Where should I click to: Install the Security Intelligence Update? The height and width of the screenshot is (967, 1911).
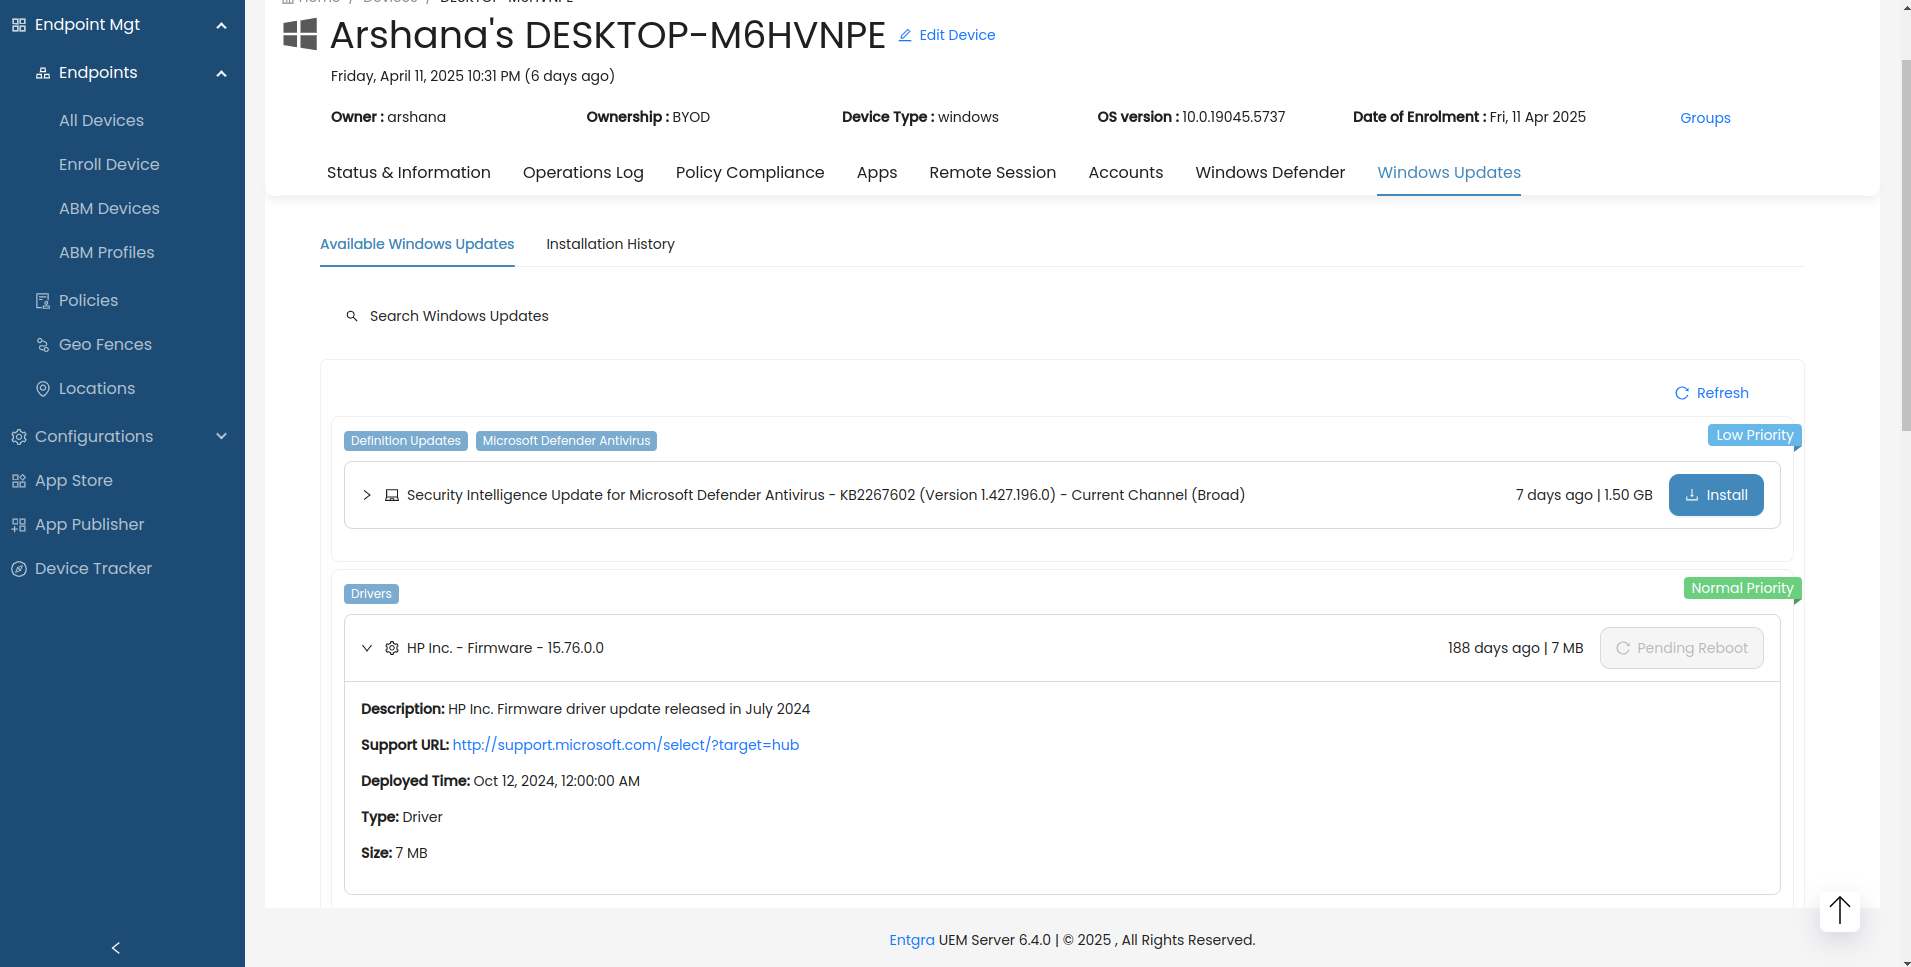pyautogui.click(x=1716, y=495)
